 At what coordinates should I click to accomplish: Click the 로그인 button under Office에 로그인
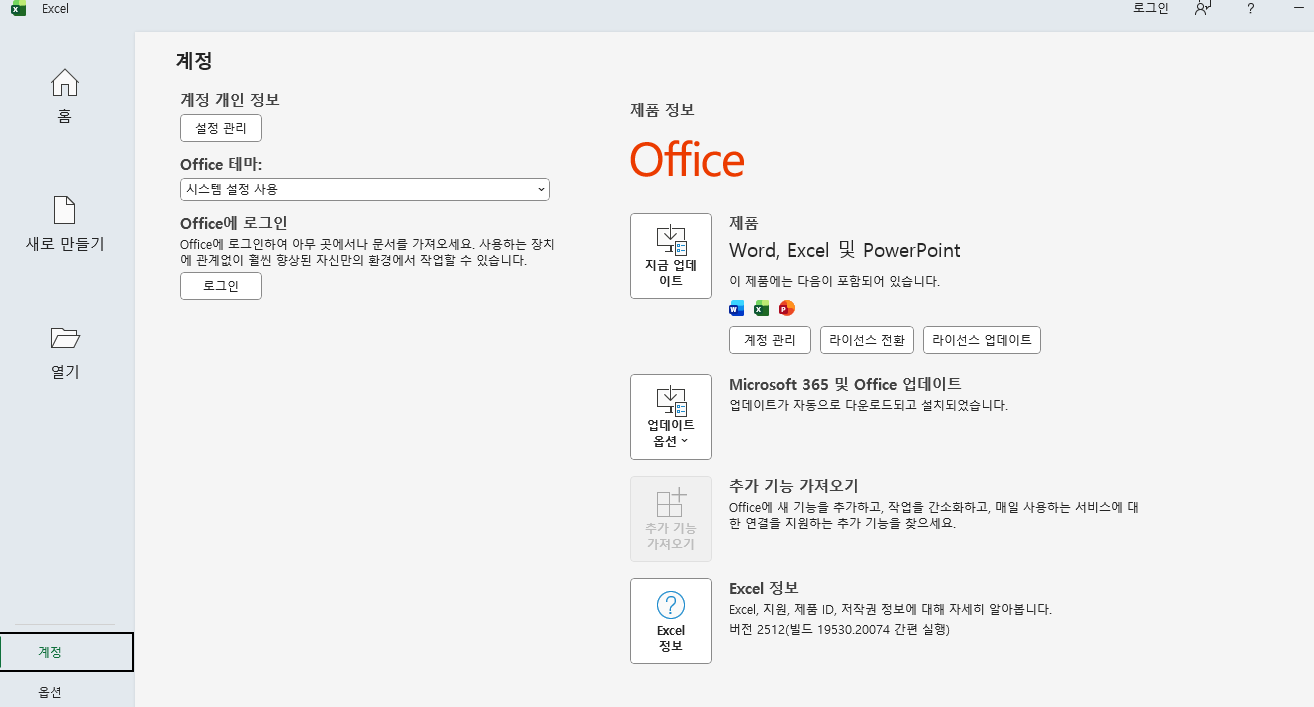(221, 286)
